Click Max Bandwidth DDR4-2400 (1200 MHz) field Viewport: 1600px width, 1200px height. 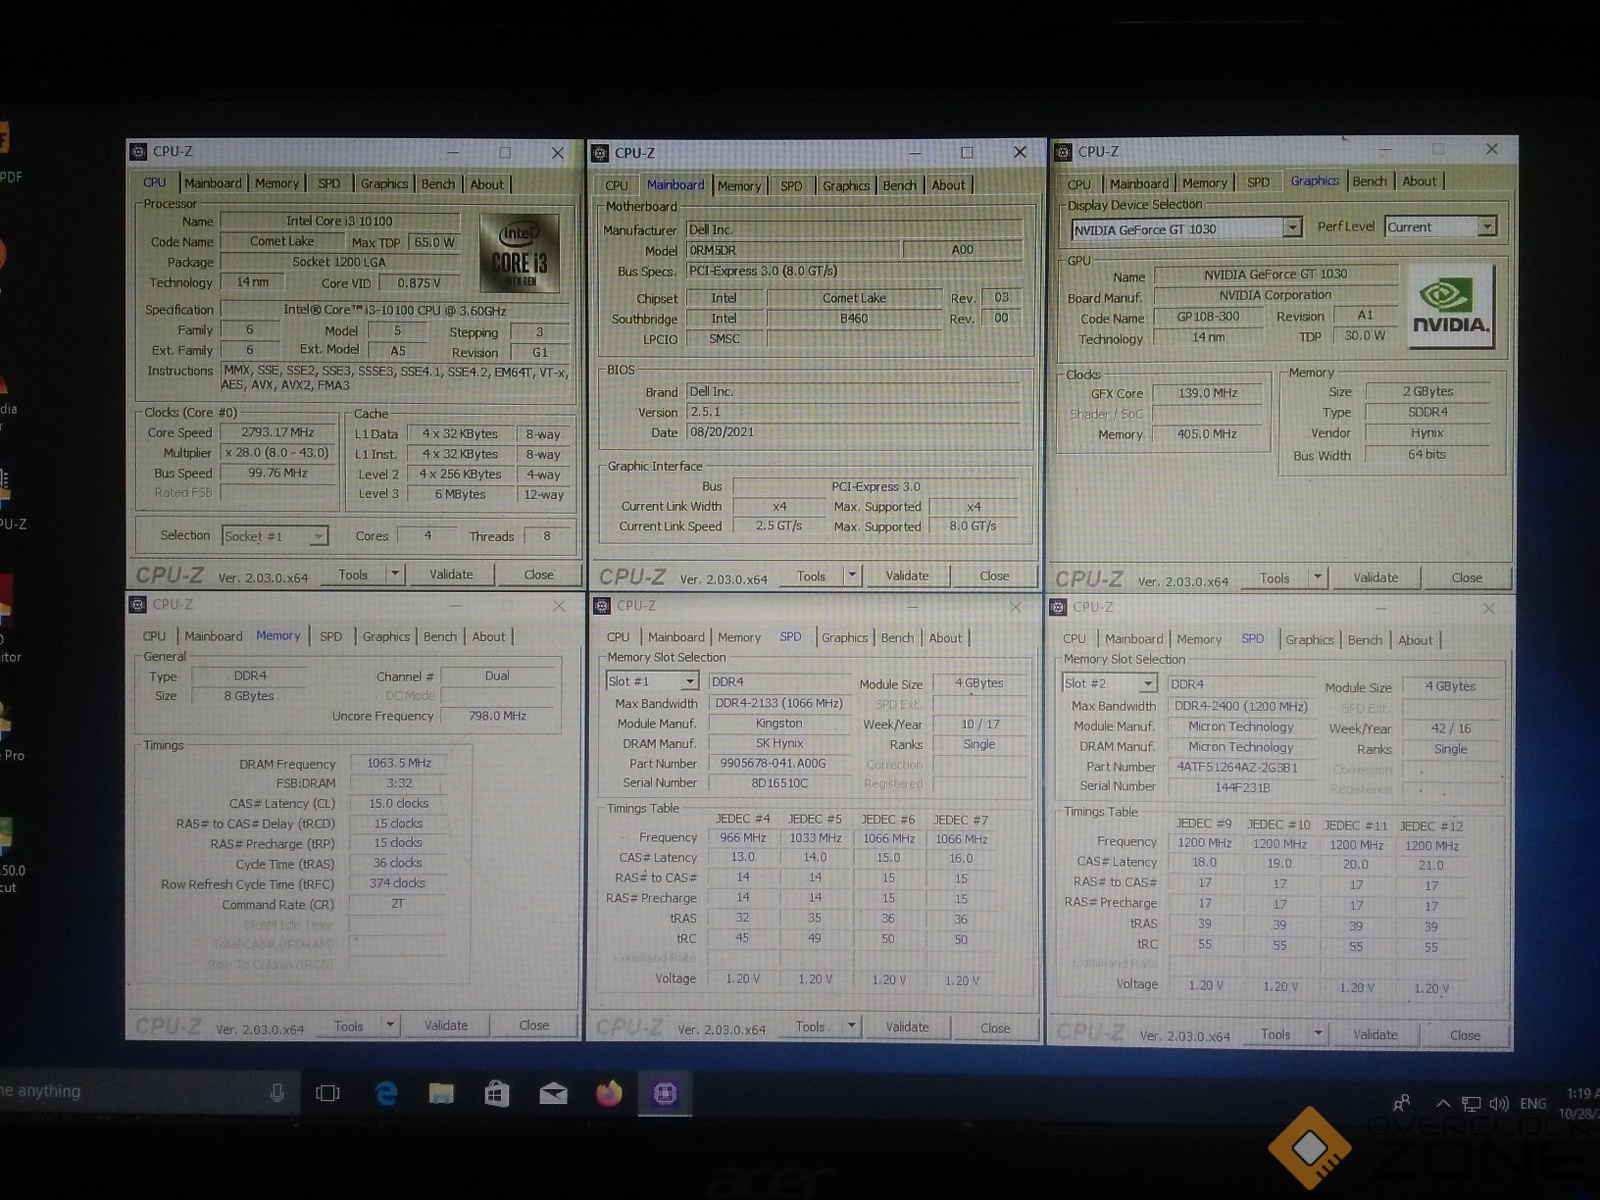tap(1240, 706)
